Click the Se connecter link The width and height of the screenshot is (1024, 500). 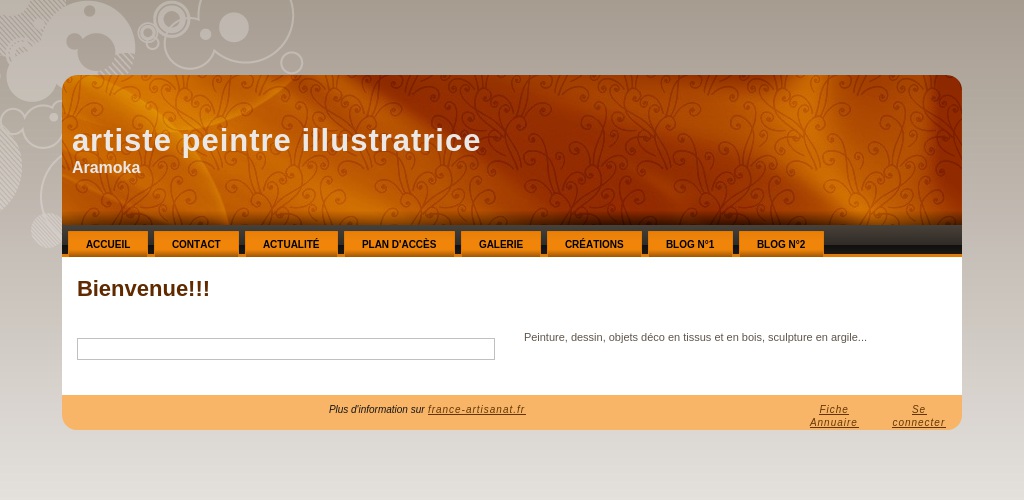pyautogui.click(x=919, y=416)
